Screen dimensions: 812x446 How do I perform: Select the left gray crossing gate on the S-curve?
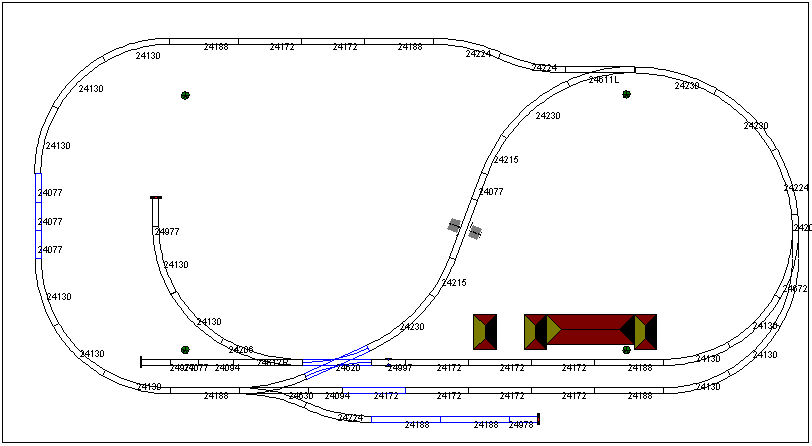(x=454, y=227)
